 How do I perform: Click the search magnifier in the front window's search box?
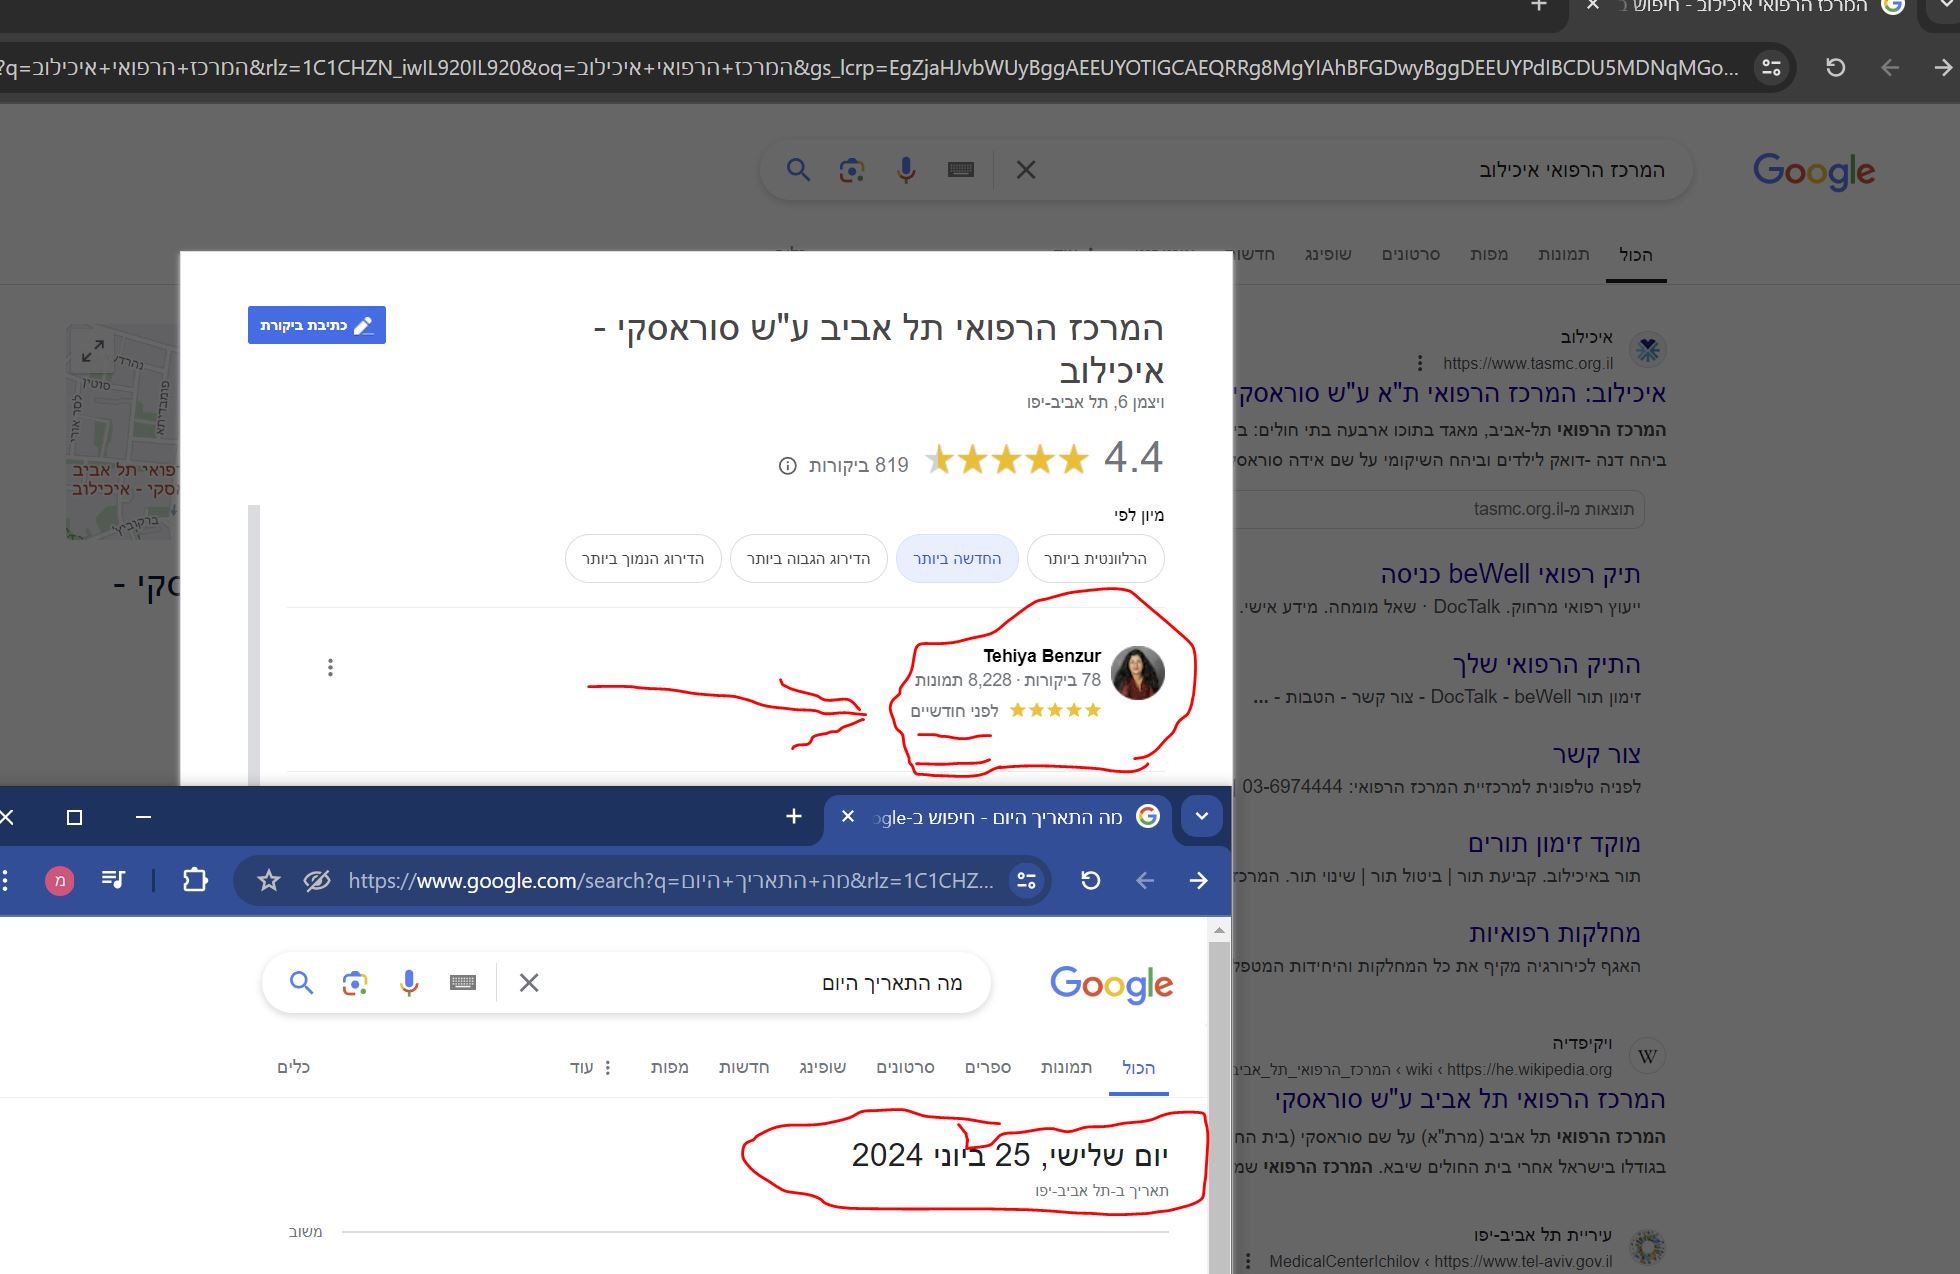(301, 983)
